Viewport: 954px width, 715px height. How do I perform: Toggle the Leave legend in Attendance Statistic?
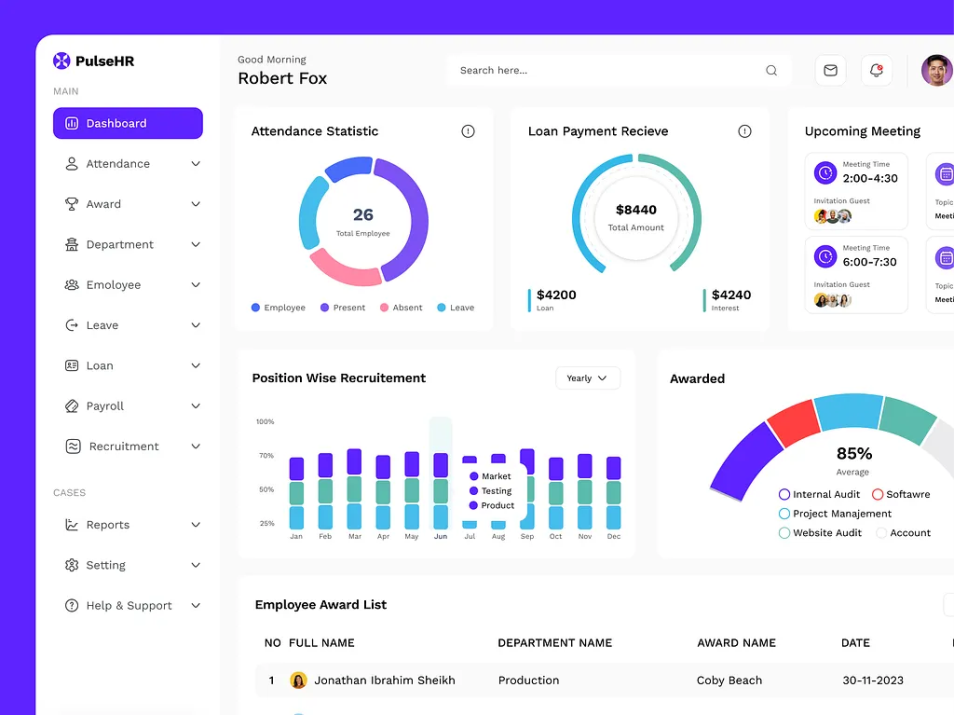(456, 308)
